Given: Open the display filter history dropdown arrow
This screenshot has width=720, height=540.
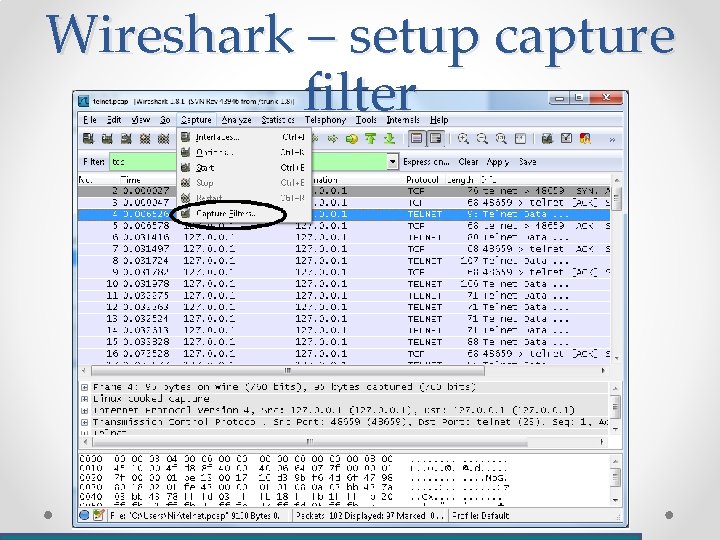Looking at the screenshot, I should click(393, 162).
